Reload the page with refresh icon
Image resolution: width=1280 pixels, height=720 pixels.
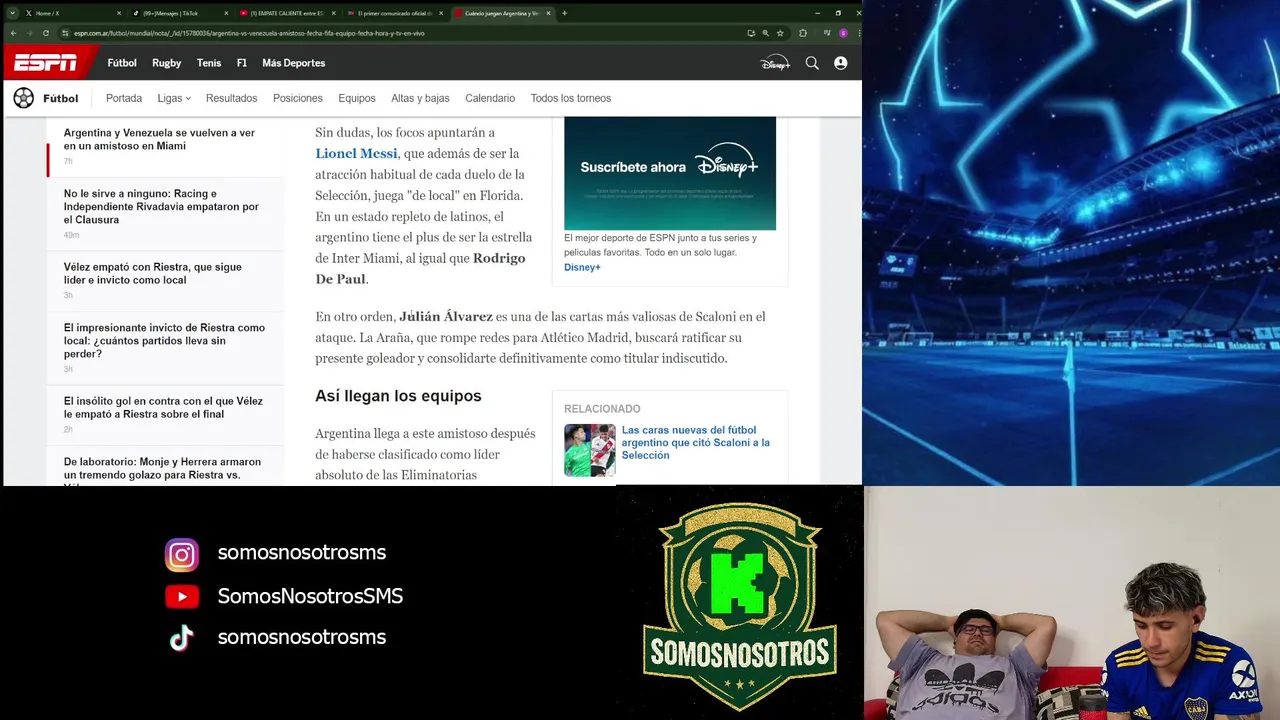[x=45, y=33]
